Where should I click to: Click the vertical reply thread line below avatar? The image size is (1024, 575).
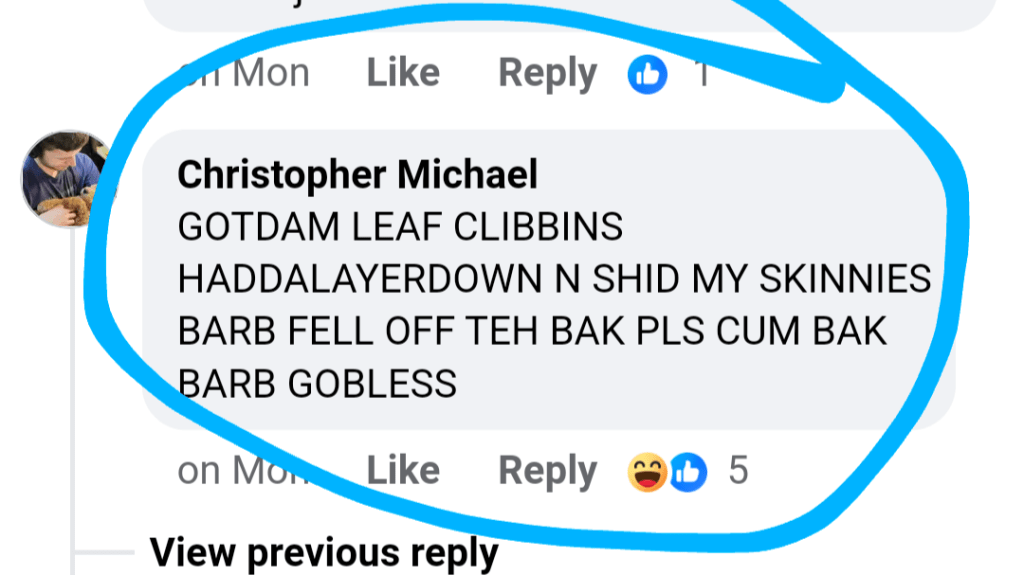click(x=72, y=392)
